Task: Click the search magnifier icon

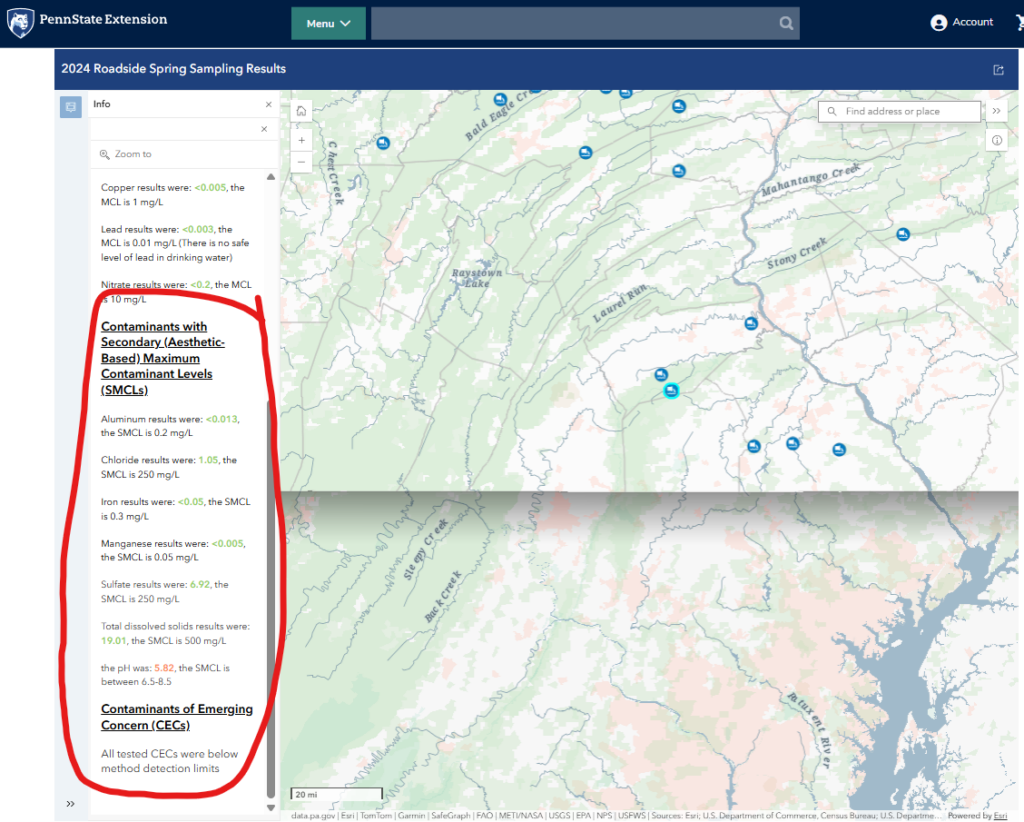Action: (786, 24)
